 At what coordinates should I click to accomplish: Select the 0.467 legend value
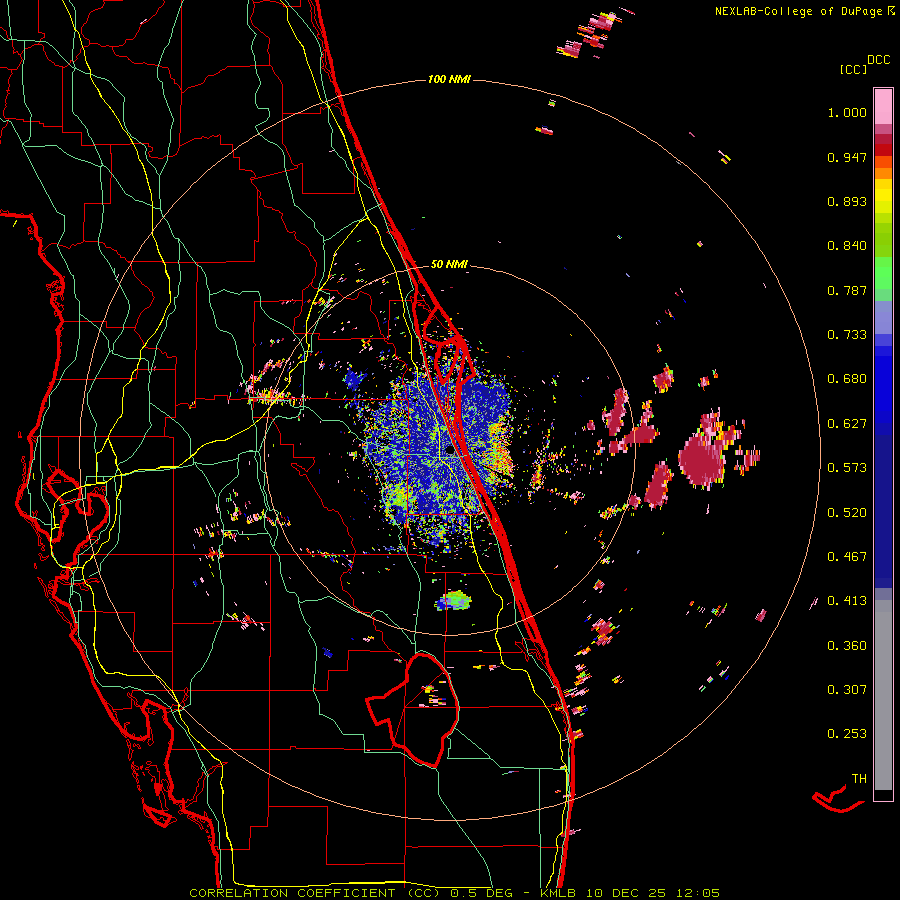[847, 557]
